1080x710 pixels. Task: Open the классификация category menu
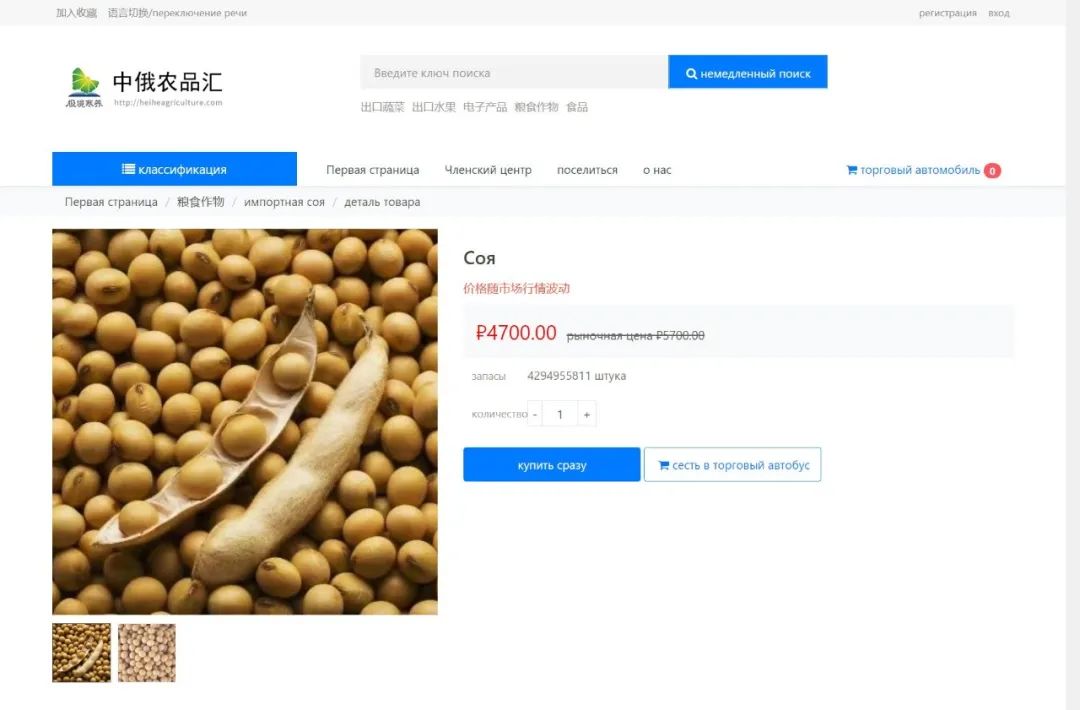(174, 169)
